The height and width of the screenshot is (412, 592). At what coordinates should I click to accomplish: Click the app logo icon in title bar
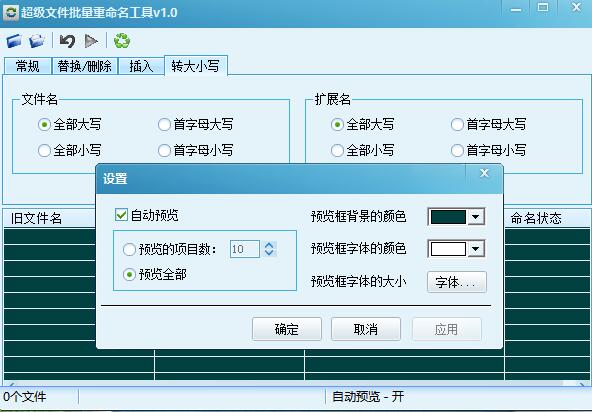tap(11, 12)
